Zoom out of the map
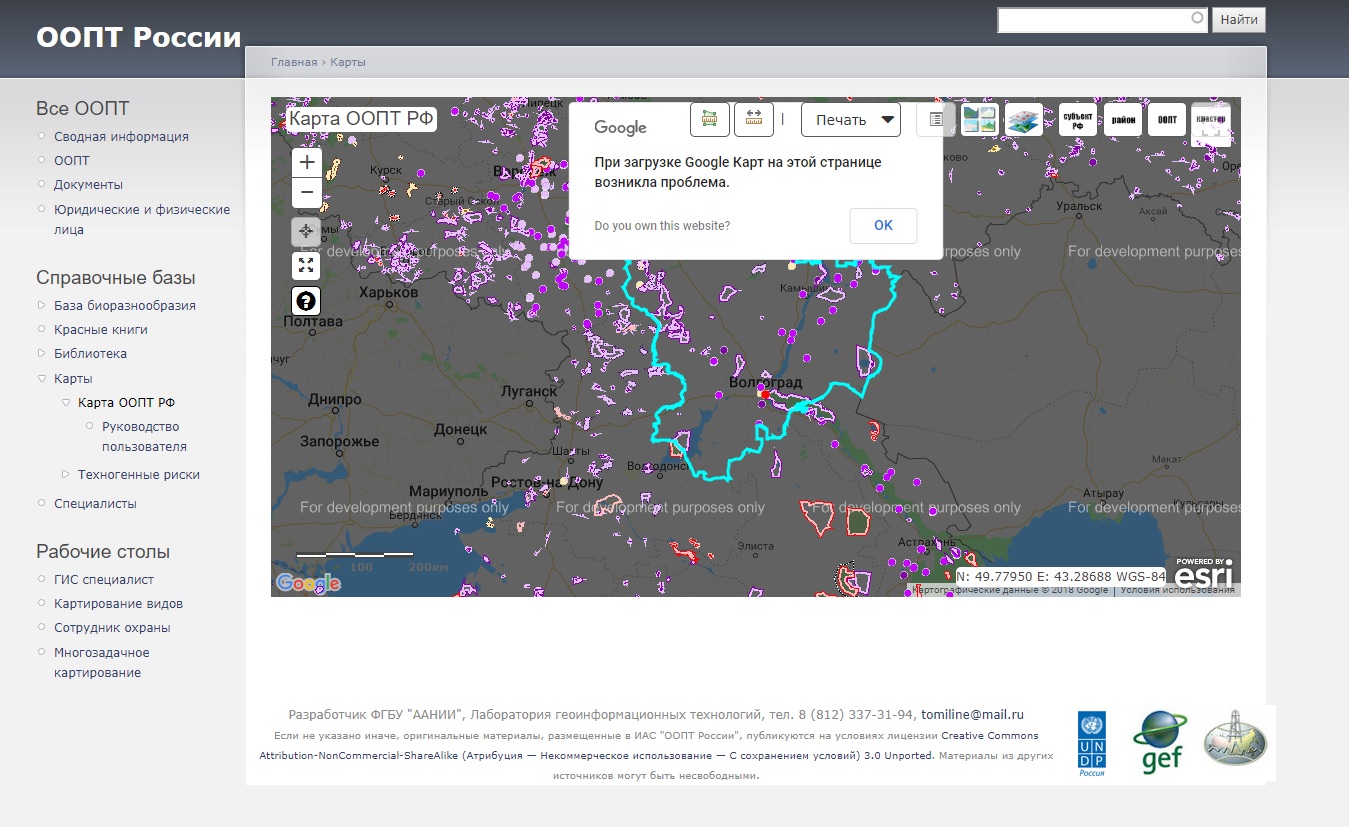This screenshot has width=1349, height=827. pos(307,192)
